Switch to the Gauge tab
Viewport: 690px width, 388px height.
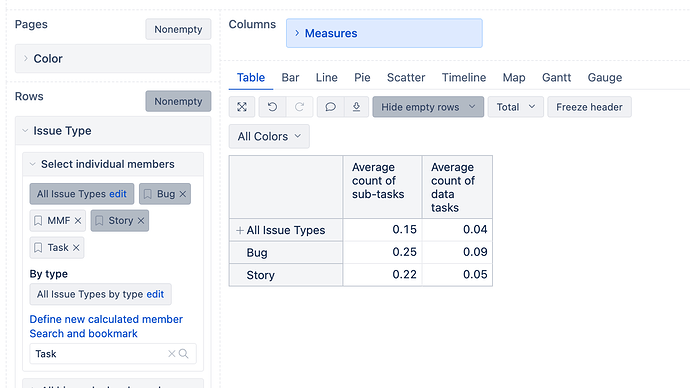point(605,77)
